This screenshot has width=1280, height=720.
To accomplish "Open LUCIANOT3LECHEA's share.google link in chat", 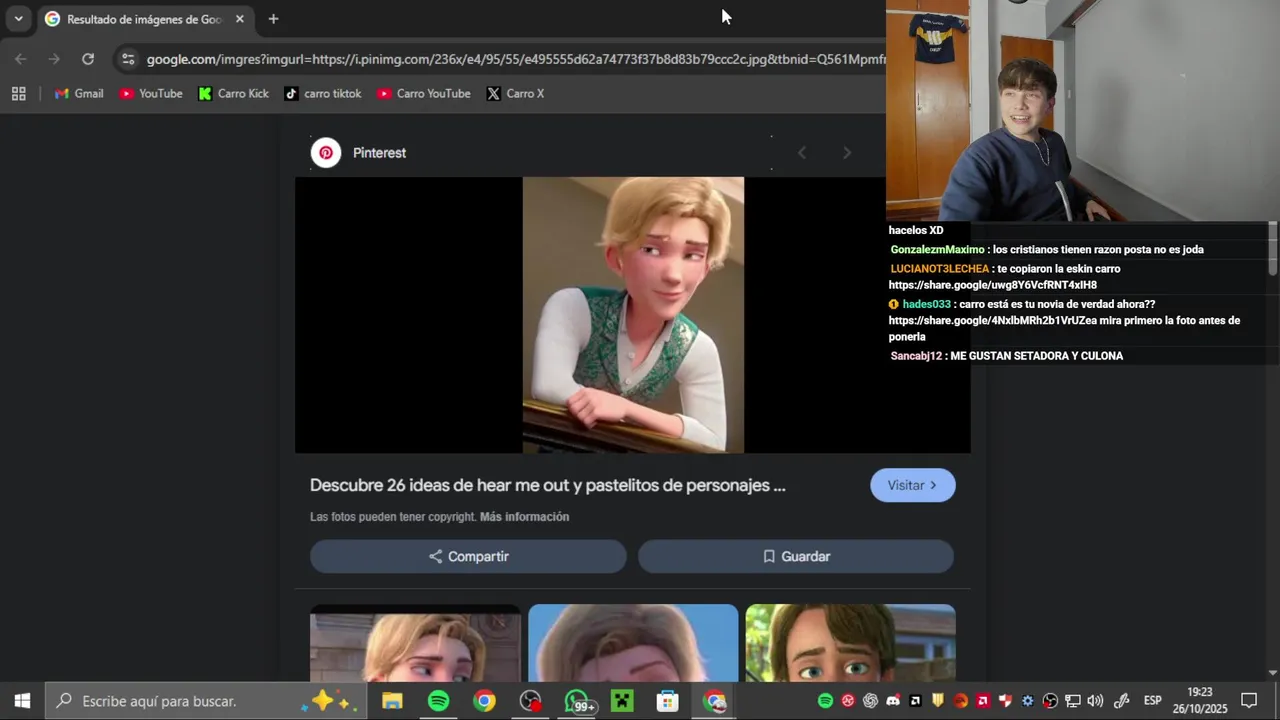I will (x=993, y=285).
